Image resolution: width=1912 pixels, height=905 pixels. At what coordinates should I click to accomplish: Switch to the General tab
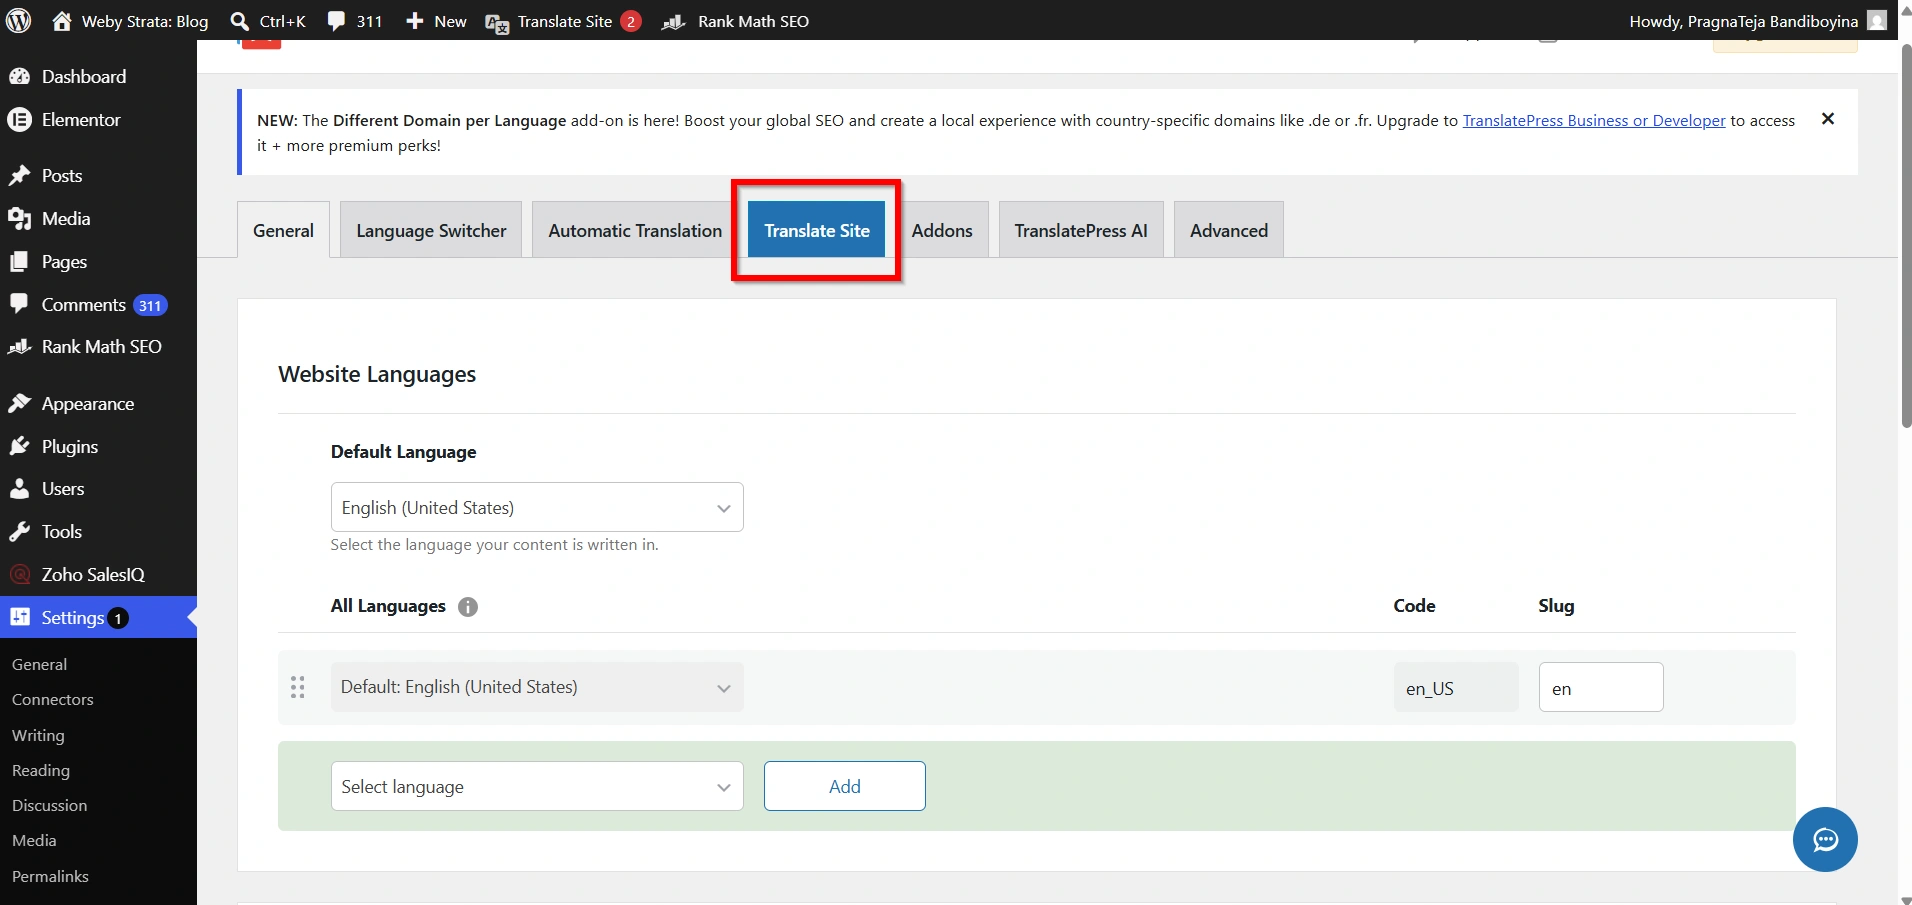point(283,230)
